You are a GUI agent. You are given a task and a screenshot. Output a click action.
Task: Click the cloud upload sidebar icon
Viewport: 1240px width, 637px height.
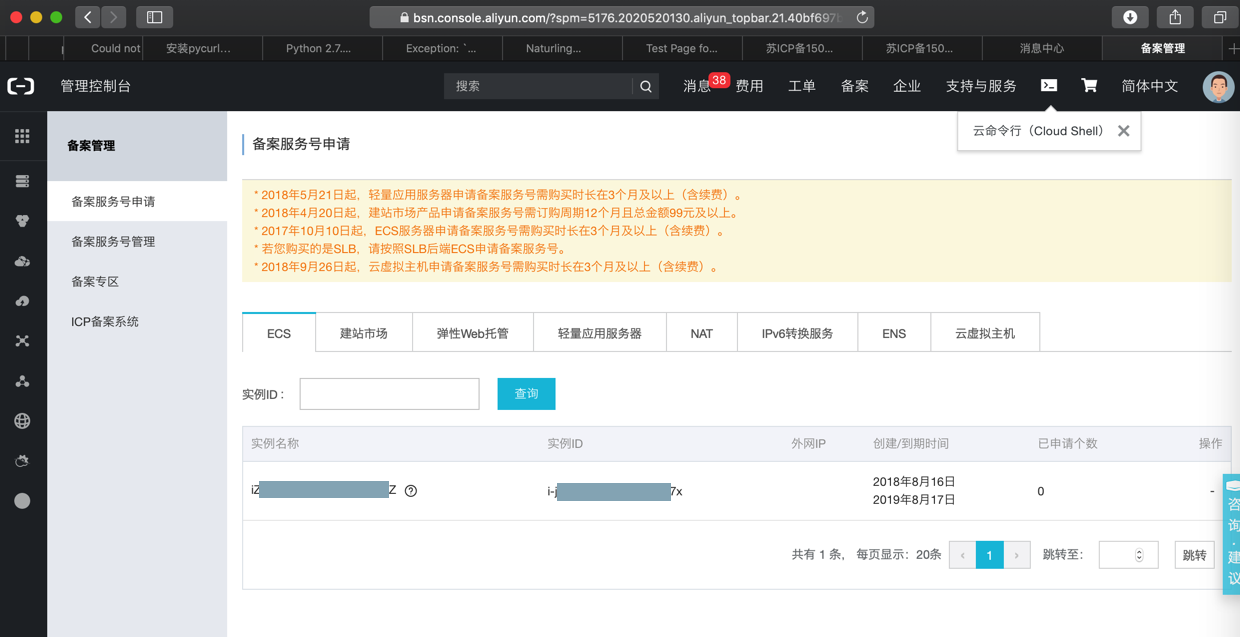[x=22, y=301]
